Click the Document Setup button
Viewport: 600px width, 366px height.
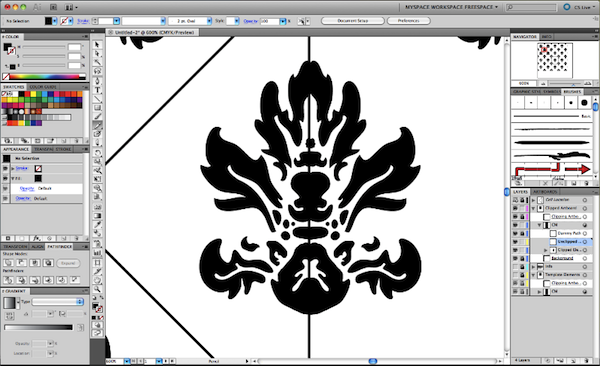352,21
